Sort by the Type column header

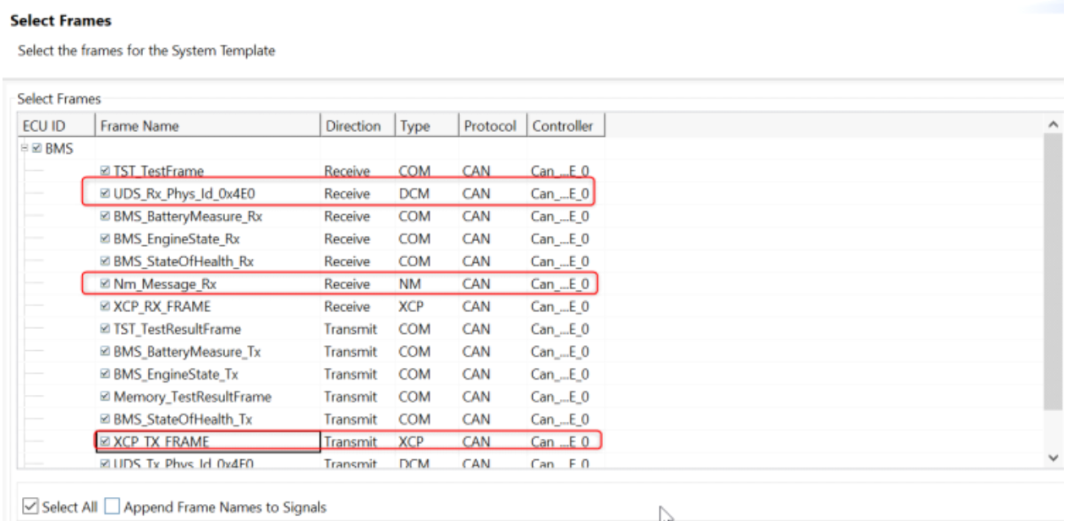(427, 126)
